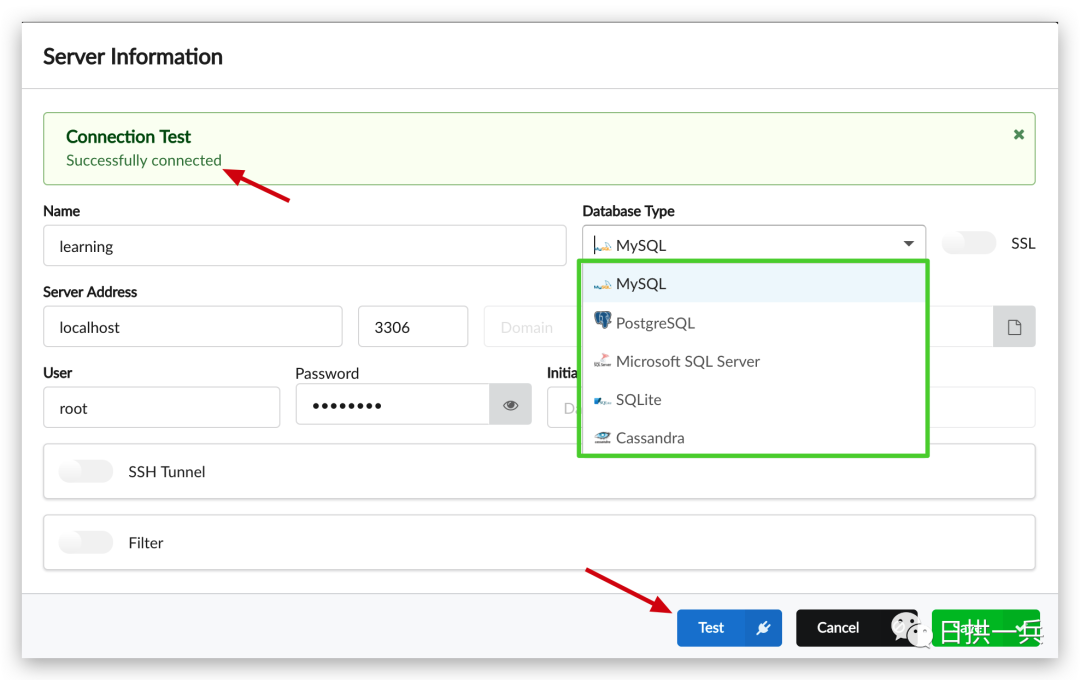Dismiss the Connection Test success banner
This screenshot has width=1080, height=680.
[x=1019, y=134]
